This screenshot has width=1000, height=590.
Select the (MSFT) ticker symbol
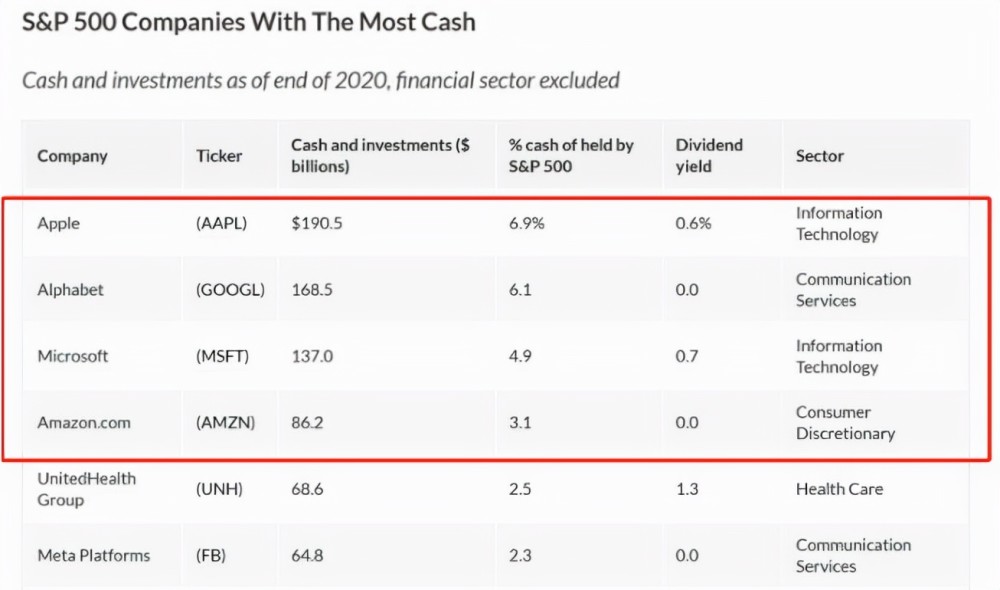[x=222, y=356]
